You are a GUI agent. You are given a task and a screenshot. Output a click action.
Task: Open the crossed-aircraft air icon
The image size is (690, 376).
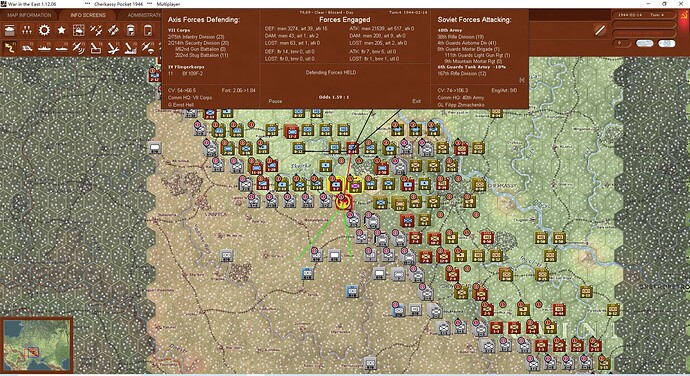point(96,30)
